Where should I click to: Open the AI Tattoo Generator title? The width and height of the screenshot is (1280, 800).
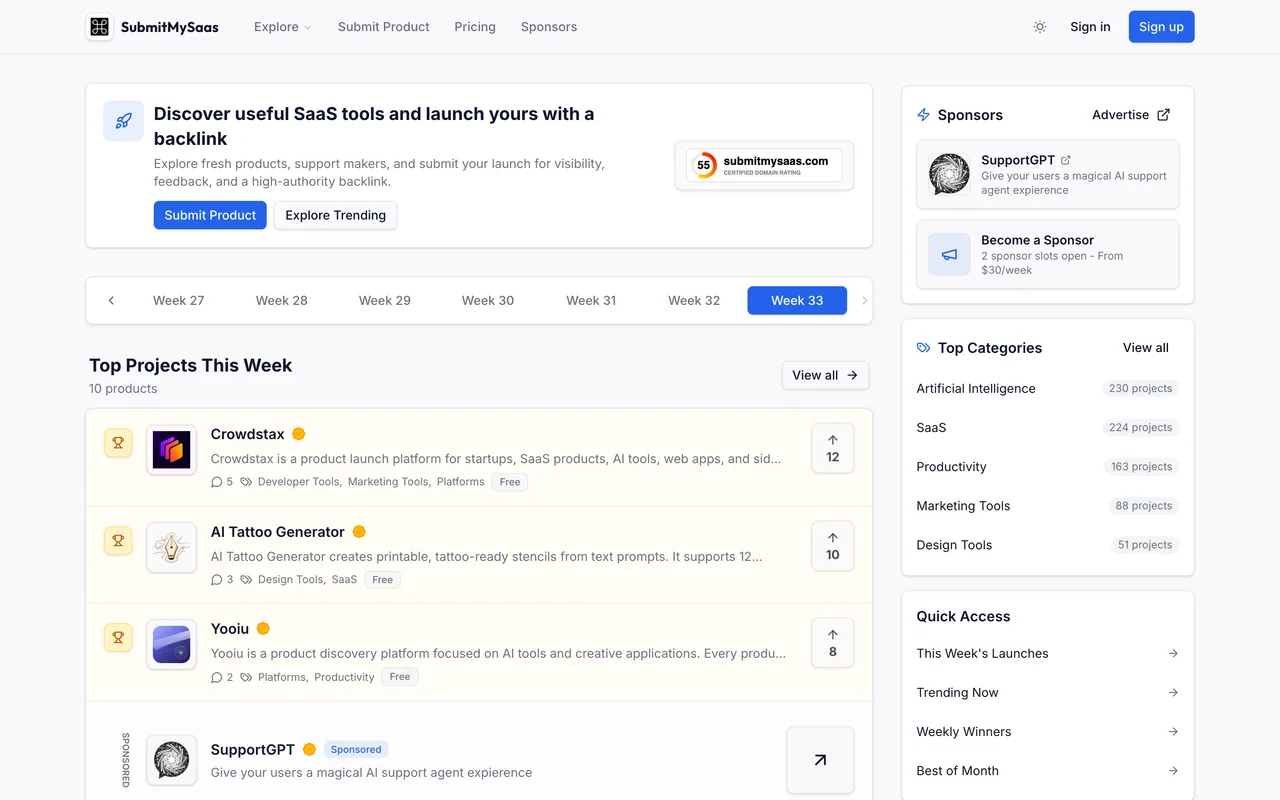278,532
